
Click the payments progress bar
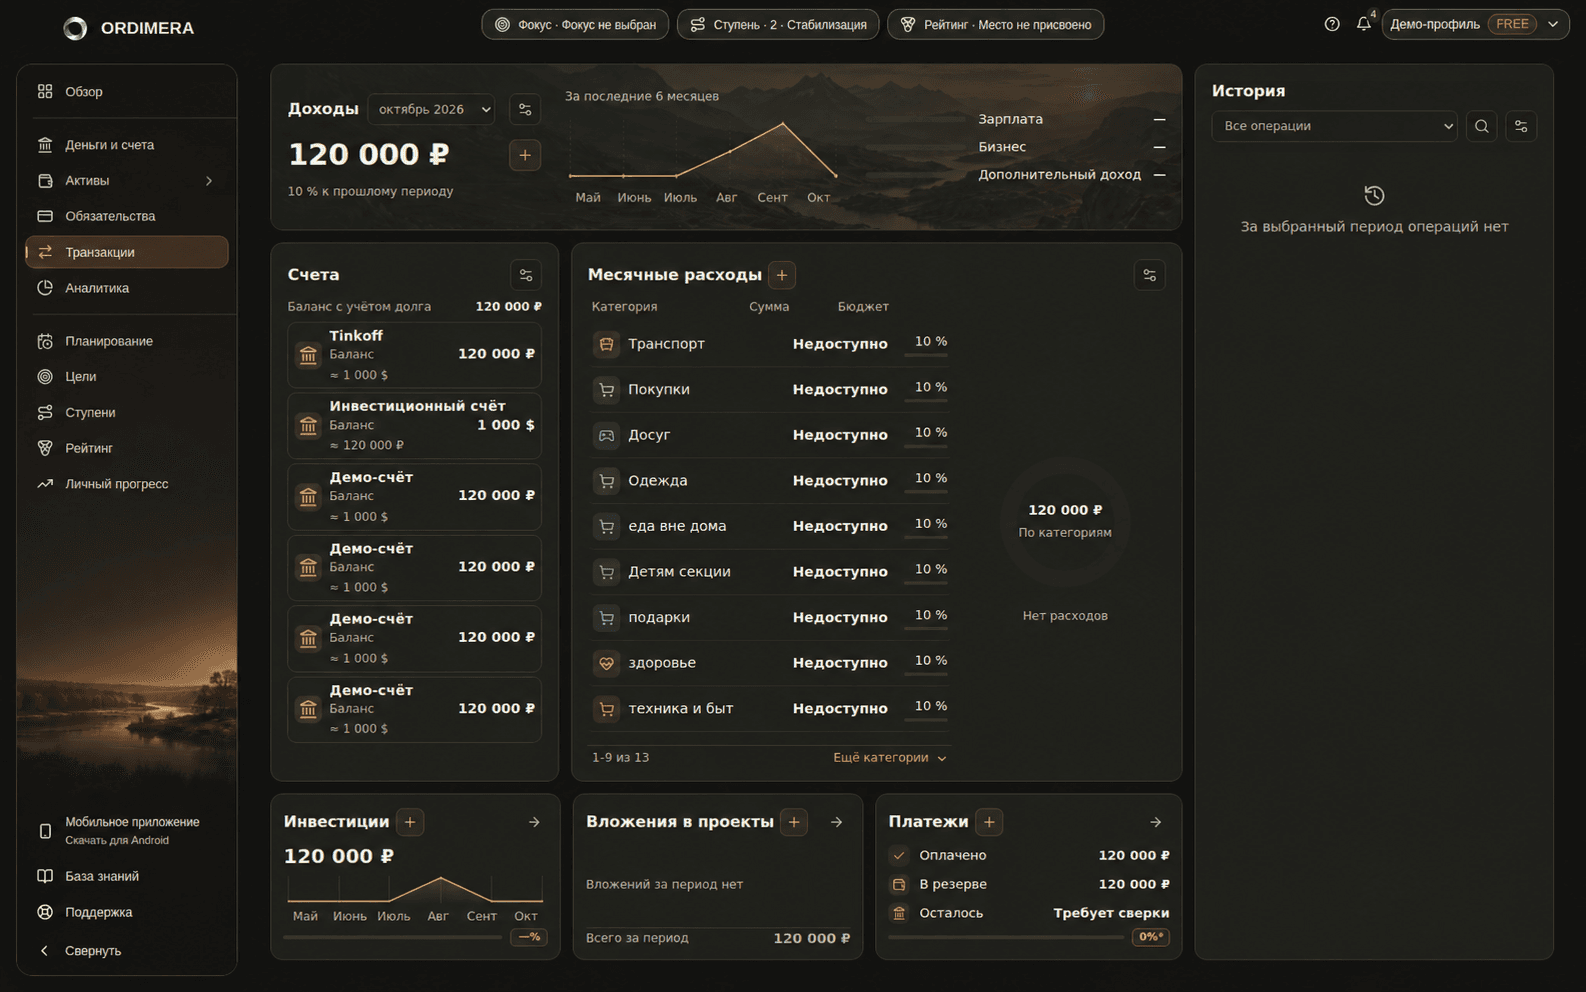pos(1008,937)
